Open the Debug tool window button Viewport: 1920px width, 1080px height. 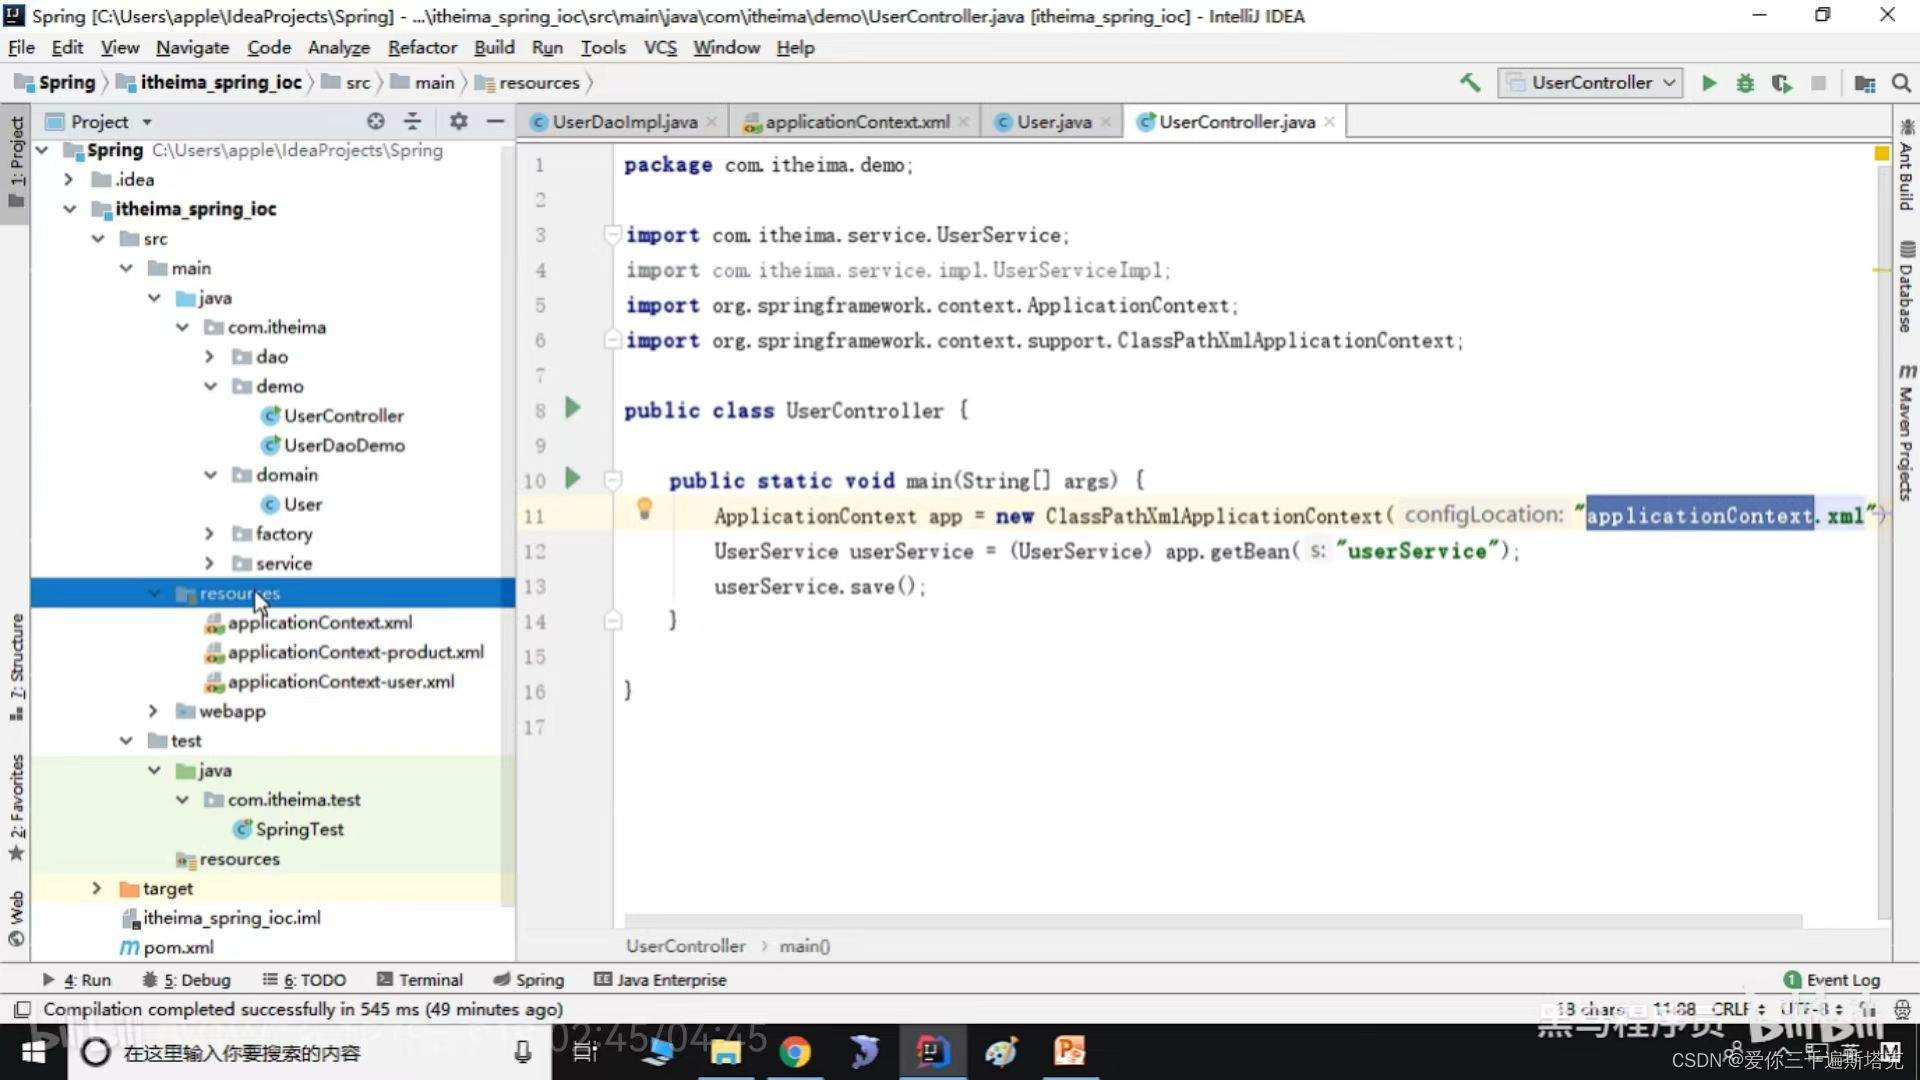pyautogui.click(x=186, y=980)
